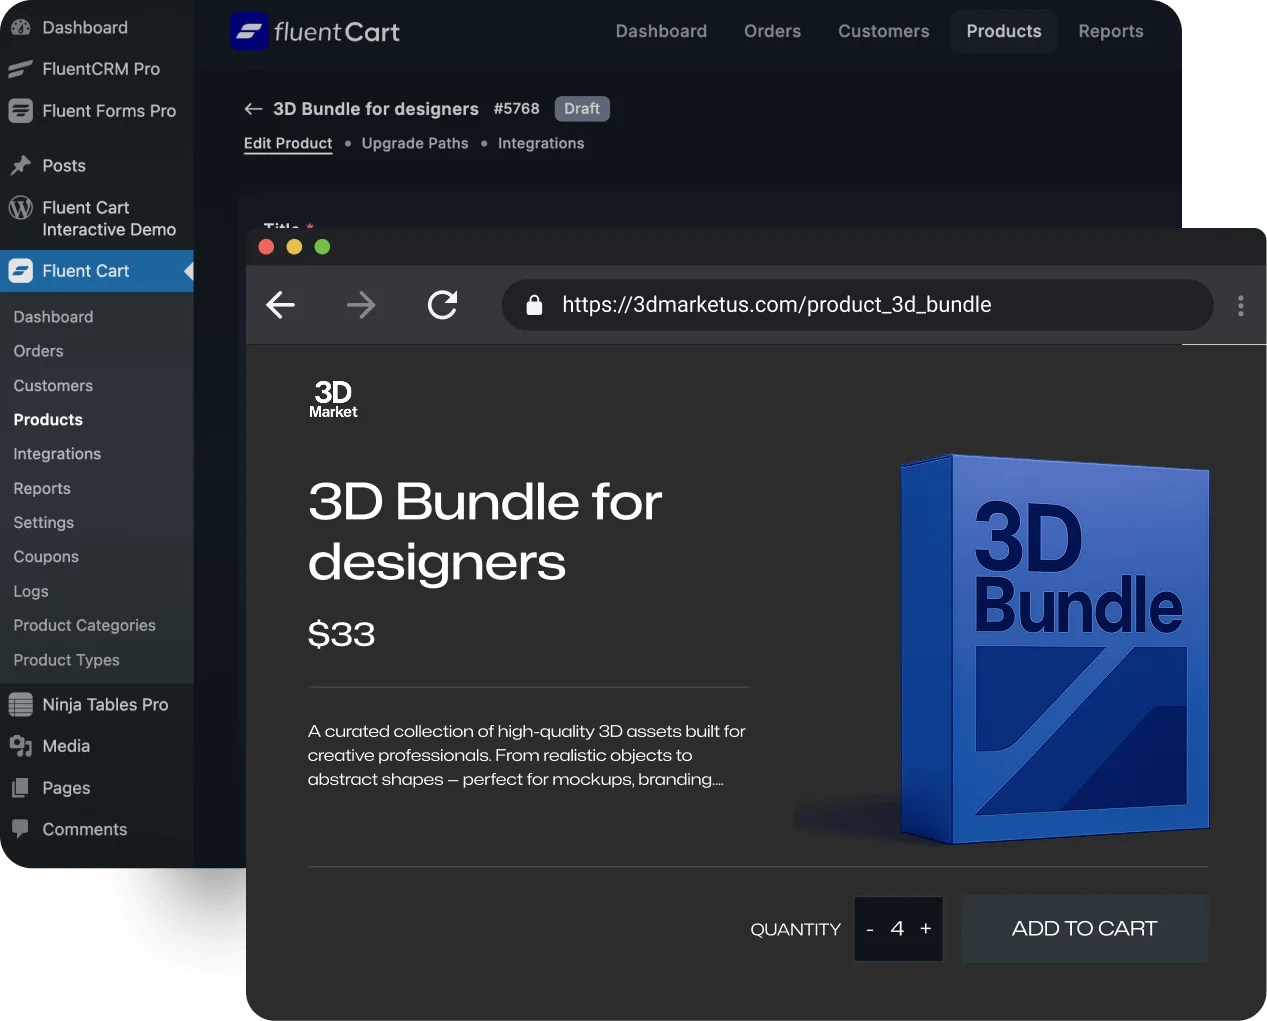Click the fluentCart logo in header
This screenshot has width=1267, height=1021.
[315, 32]
